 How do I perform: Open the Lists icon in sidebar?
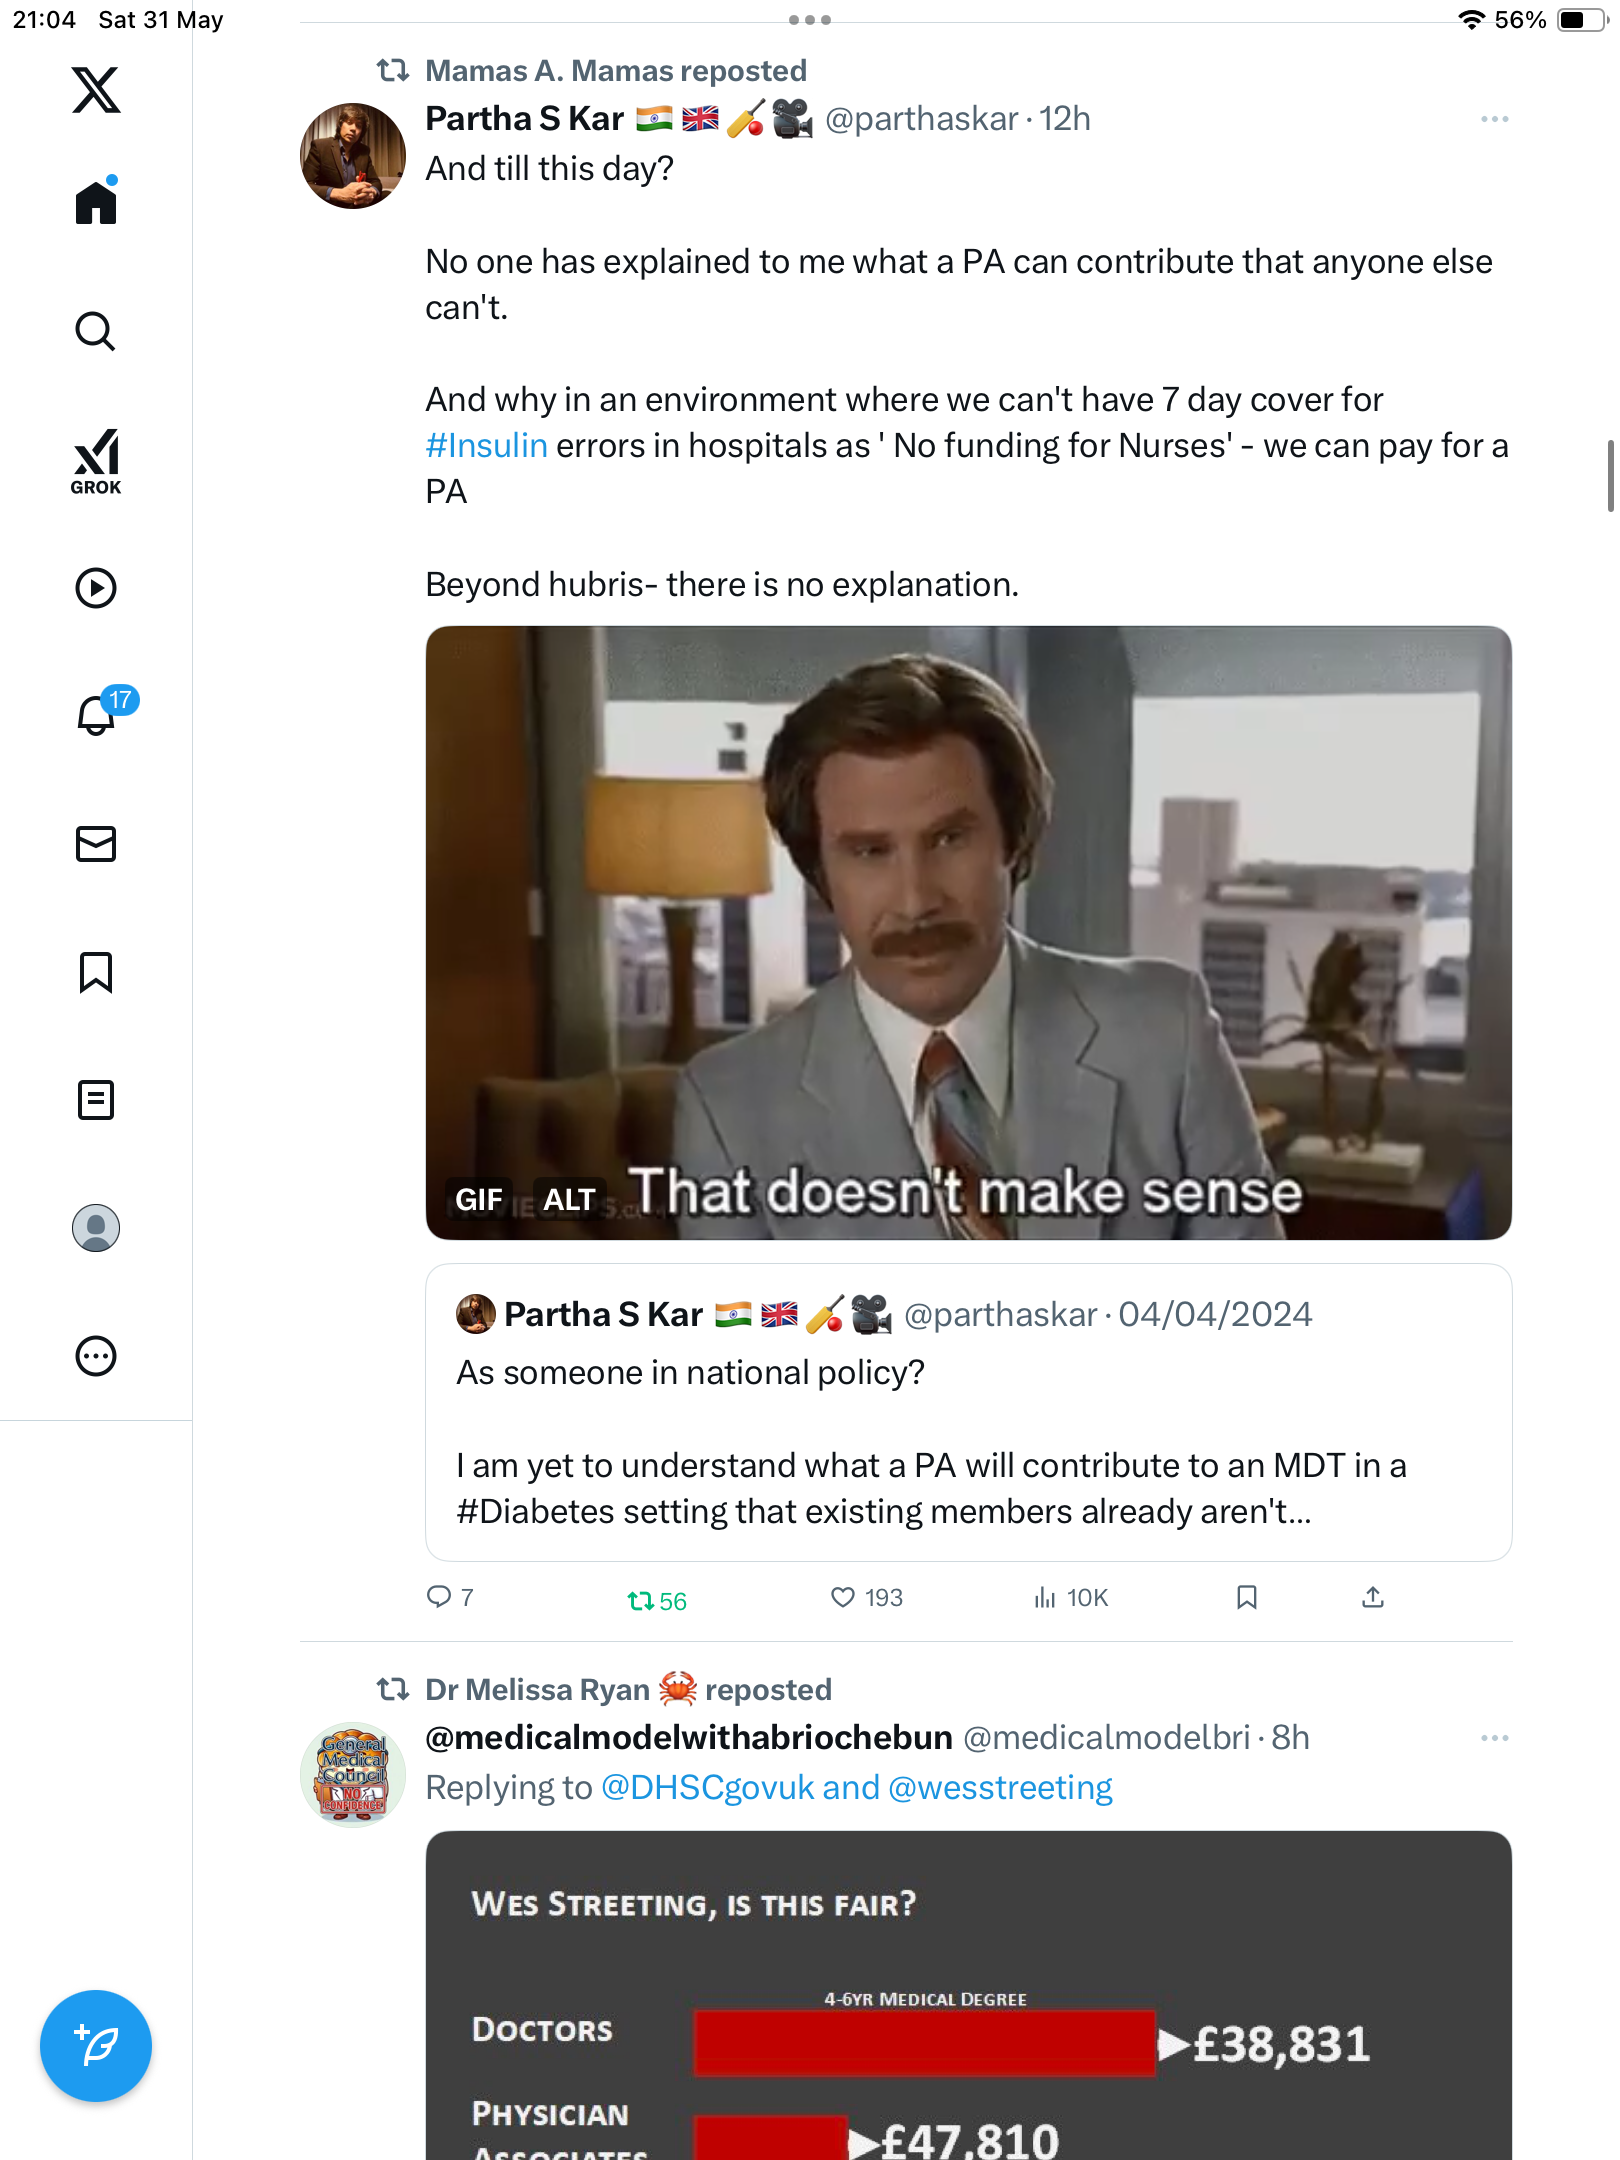(x=96, y=1100)
